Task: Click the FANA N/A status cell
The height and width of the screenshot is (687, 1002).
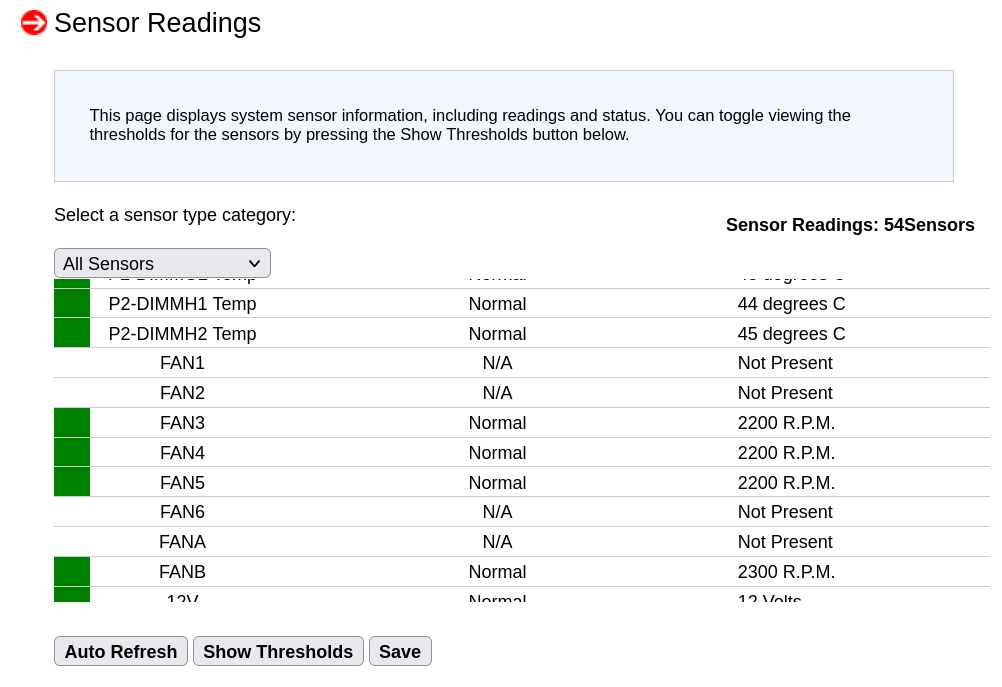Action: pos(497,542)
